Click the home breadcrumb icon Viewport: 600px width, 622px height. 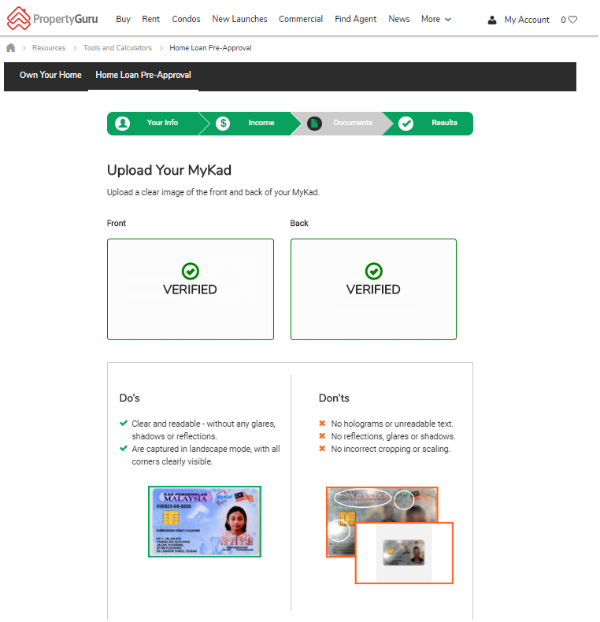[11, 48]
